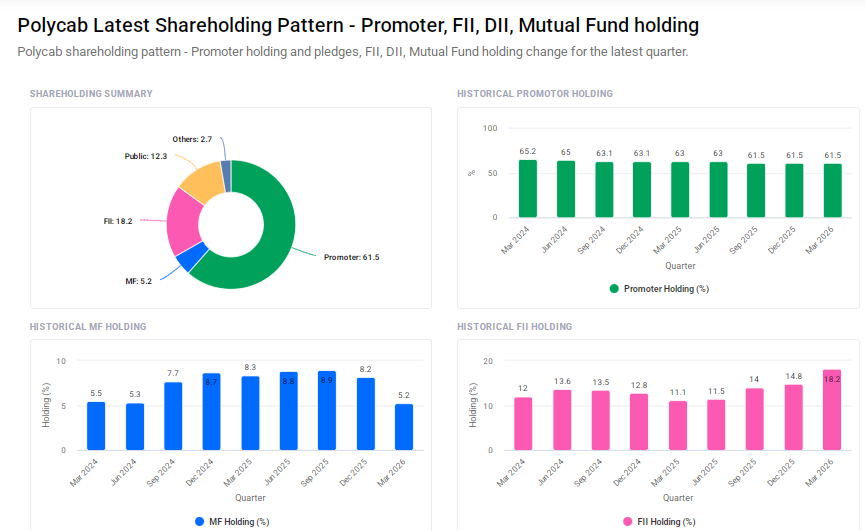
Task: Click the Mar 2024 promoter bar (65.2)
Action: tap(528, 189)
